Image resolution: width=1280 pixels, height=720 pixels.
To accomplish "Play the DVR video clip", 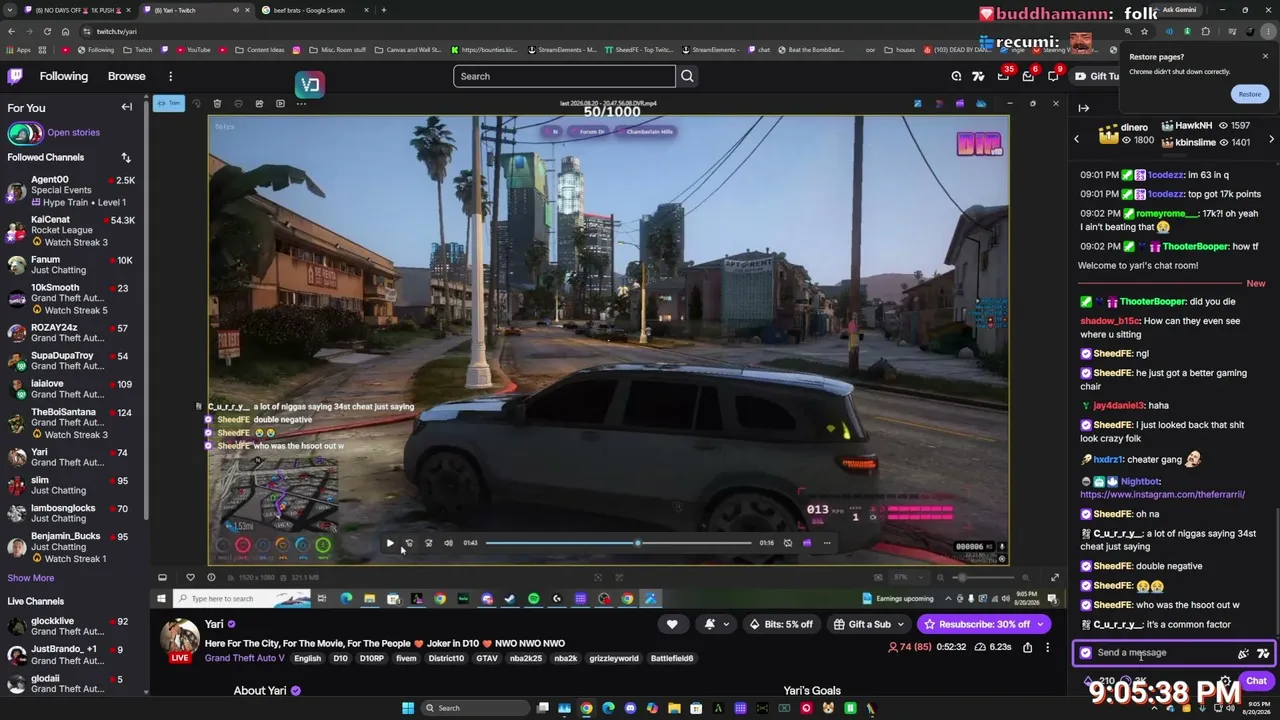I will point(390,543).
